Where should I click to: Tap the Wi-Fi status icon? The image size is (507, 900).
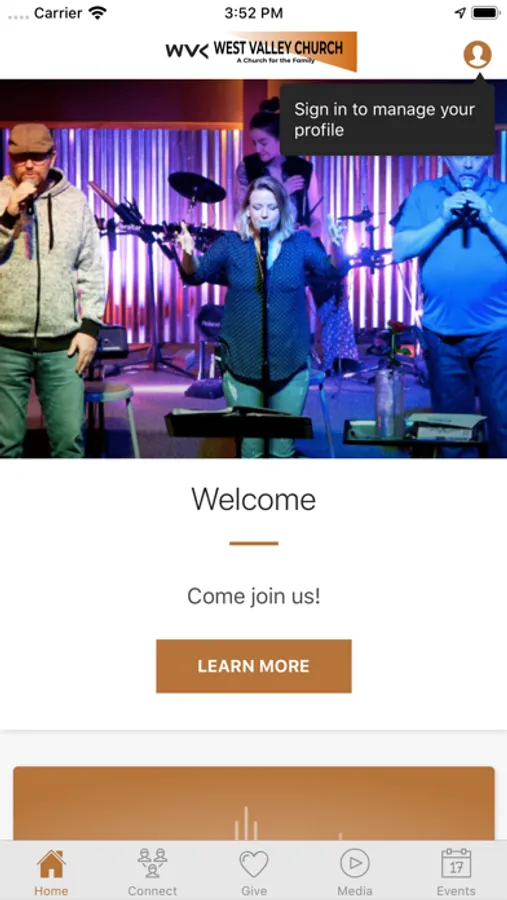point(98,13)
